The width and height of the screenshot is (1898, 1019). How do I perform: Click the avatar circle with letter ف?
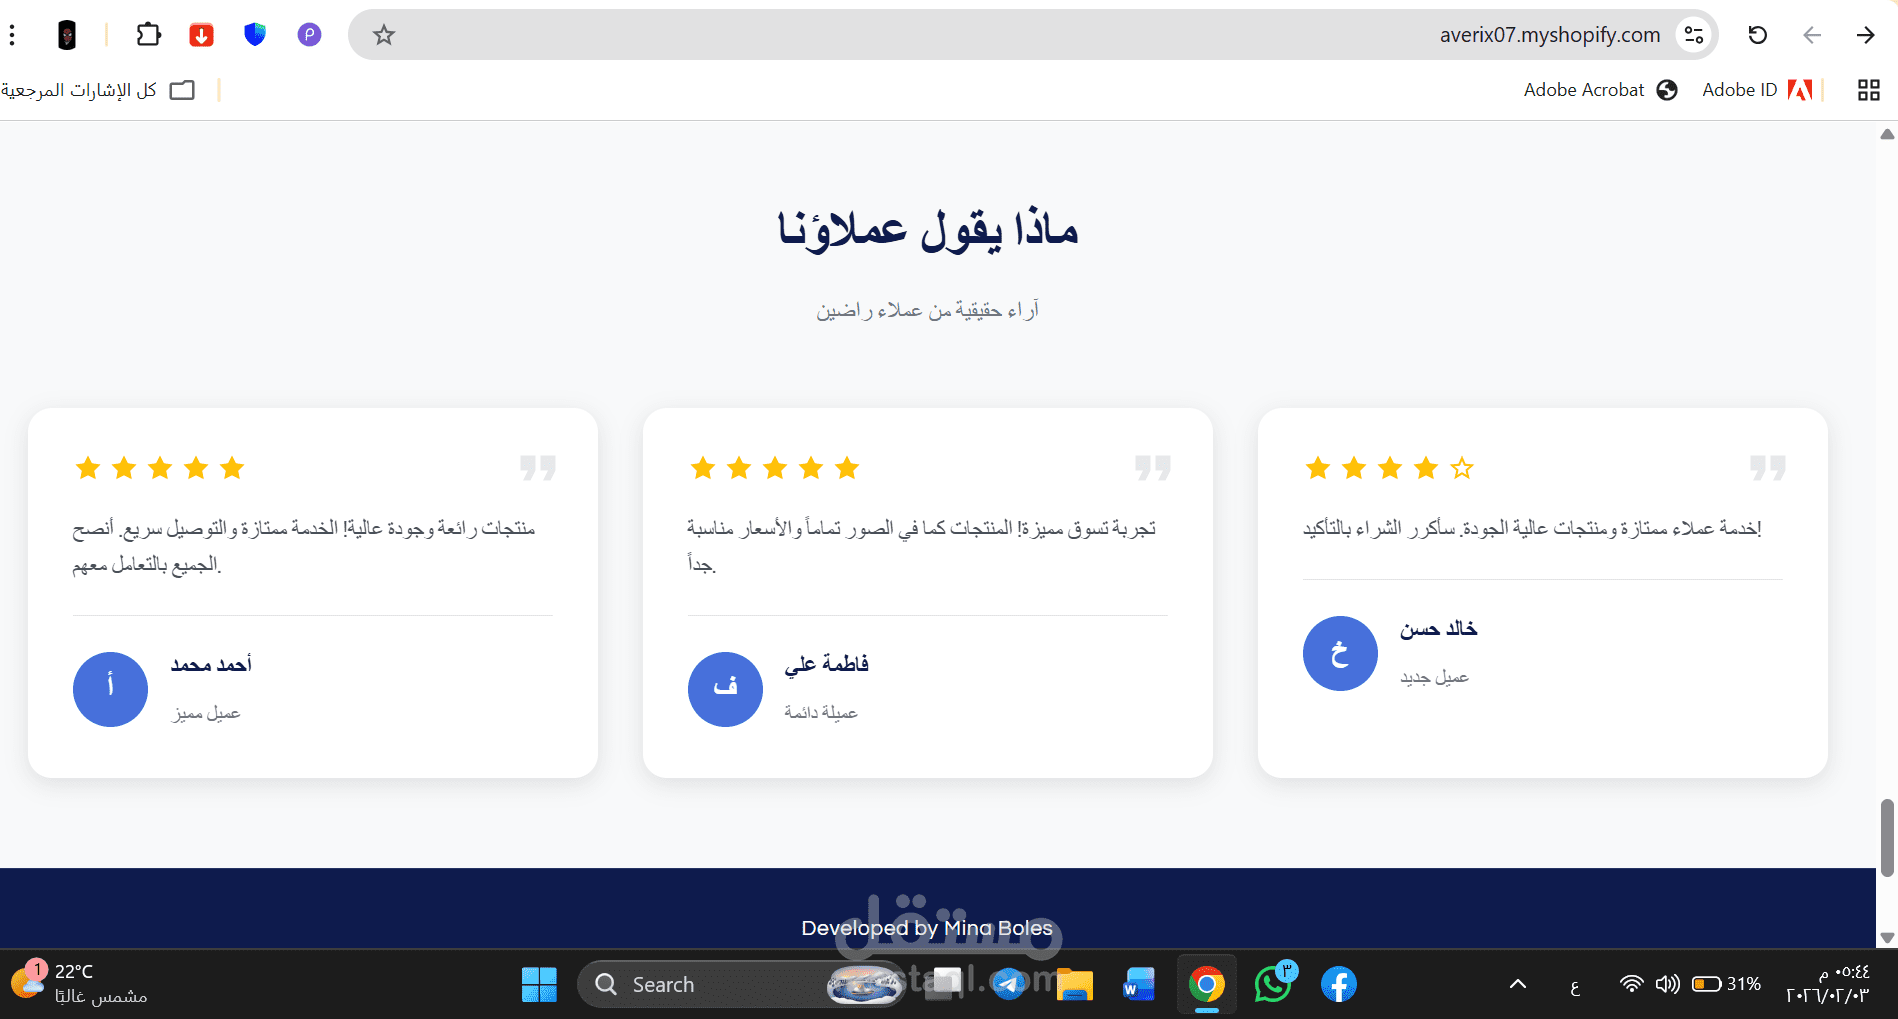point(725,689)
